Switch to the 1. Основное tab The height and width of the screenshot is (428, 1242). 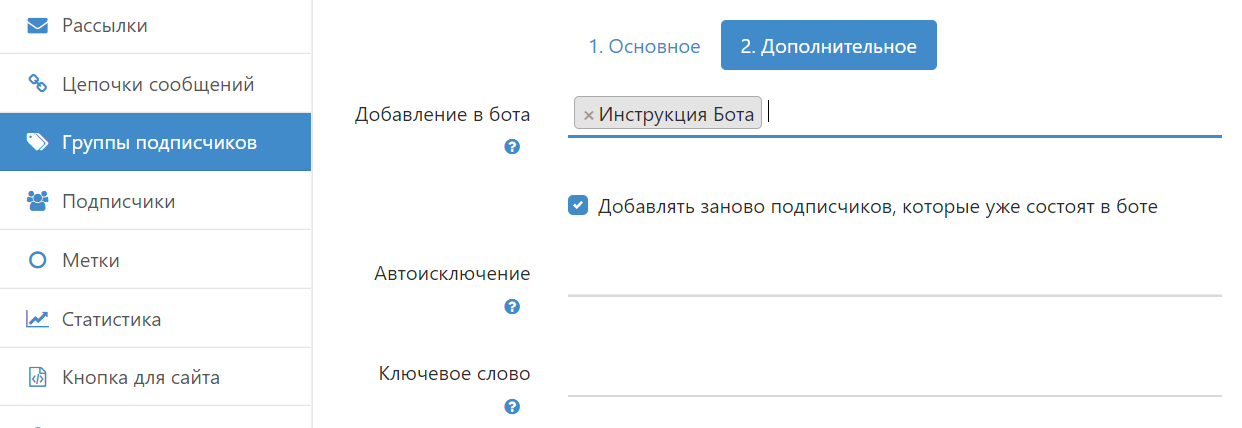coord(643,46)
